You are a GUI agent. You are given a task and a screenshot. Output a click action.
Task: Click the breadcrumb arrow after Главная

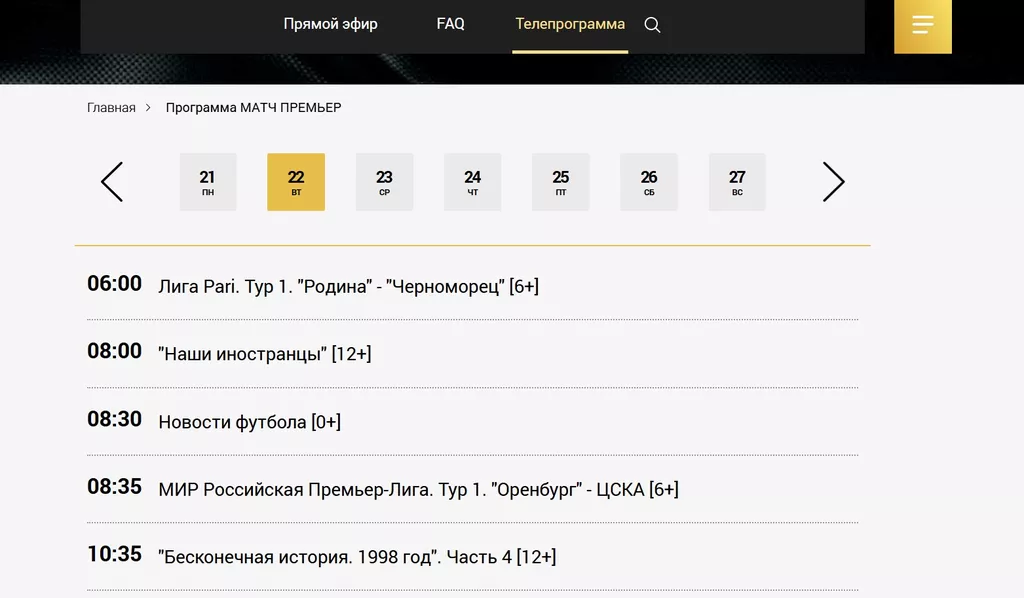click(148, 107)
